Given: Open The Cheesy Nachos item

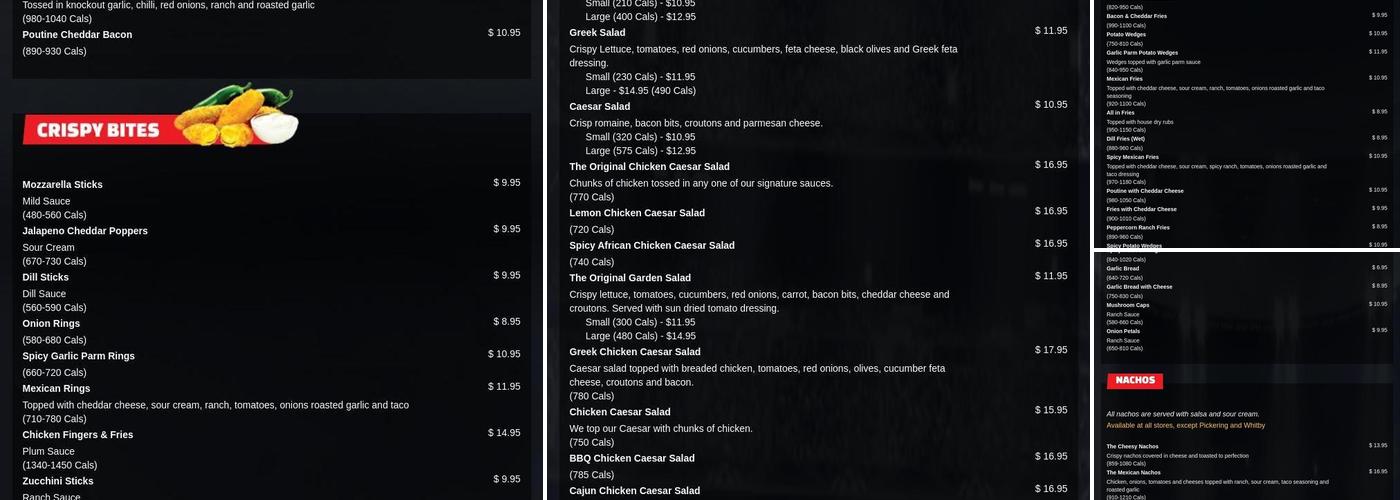Looking at the screenshot, I should click(x=1132, y=446).
